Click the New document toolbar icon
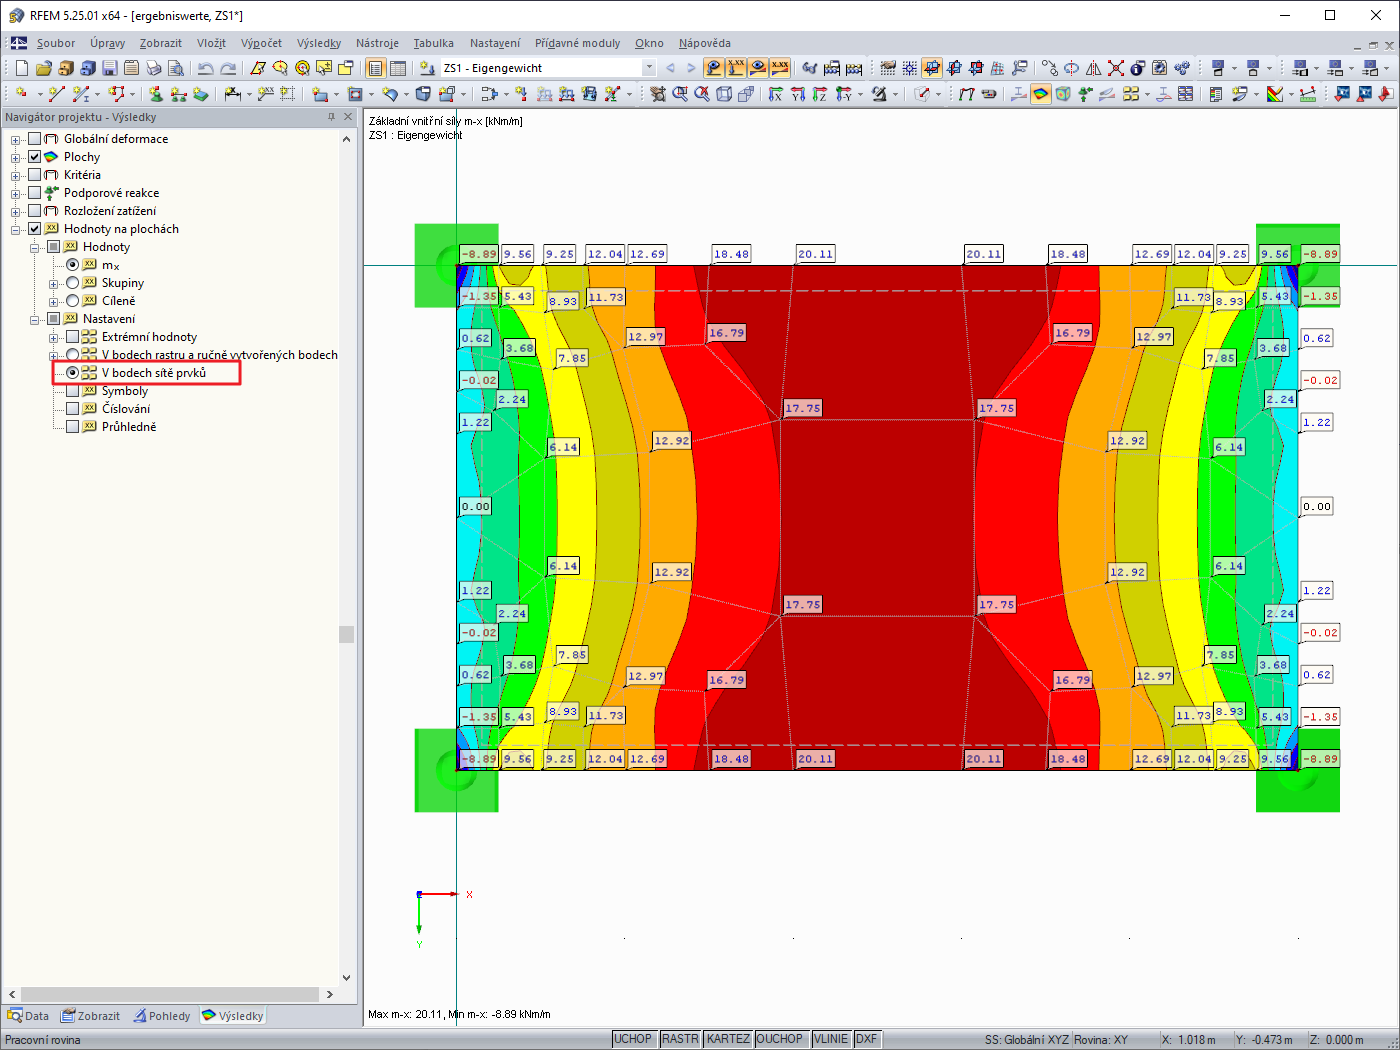This screenshot has height=1050, width=1400. pyautogui.click(x=22, y=68)
